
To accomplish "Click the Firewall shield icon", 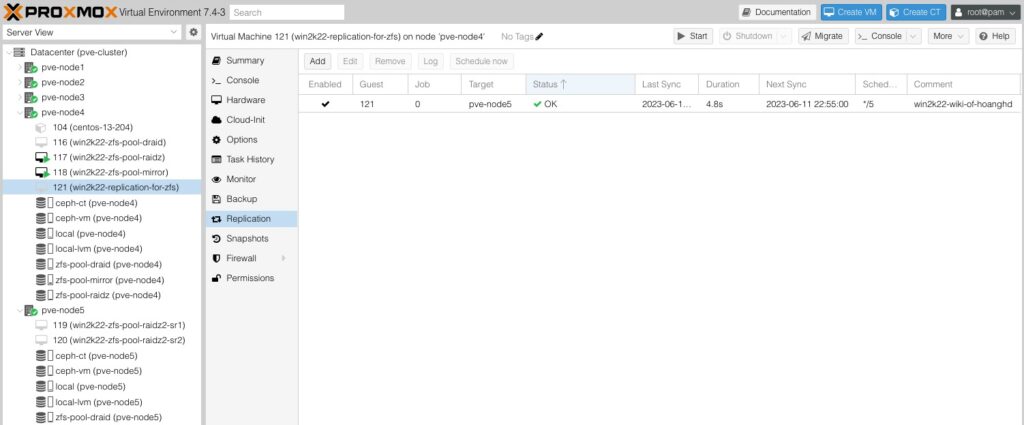I will 216,259.
